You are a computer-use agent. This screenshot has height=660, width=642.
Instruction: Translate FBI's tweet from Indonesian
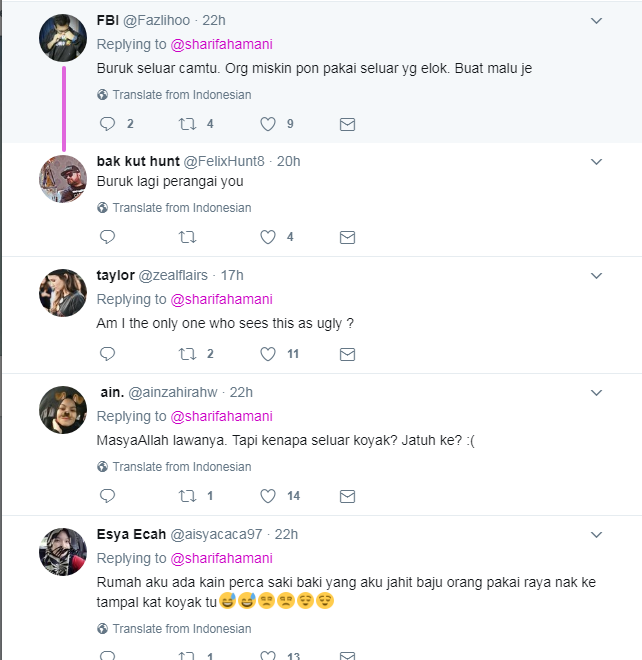click(x=181, y=95)
